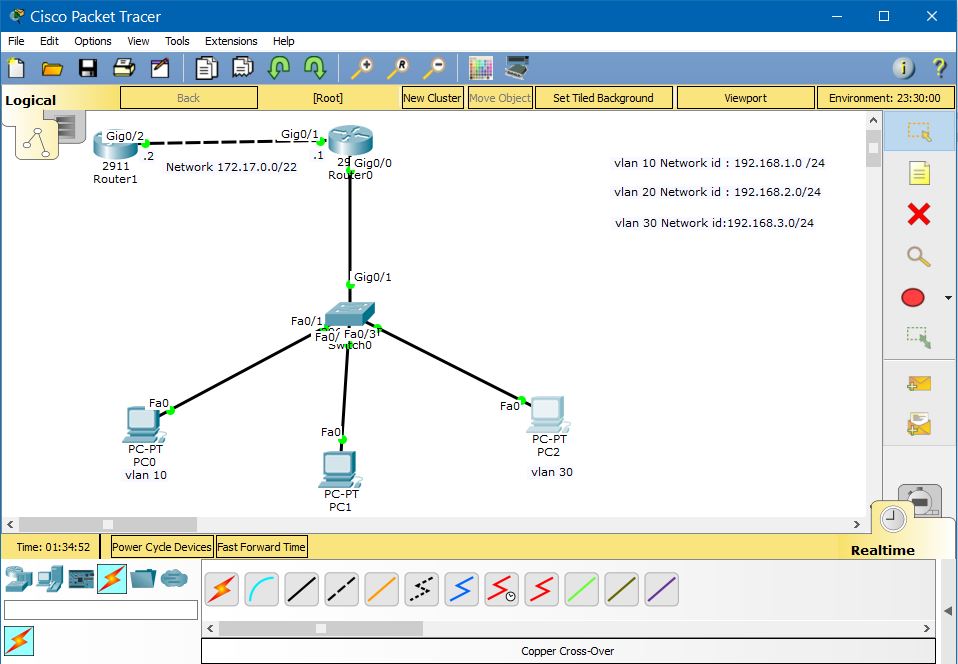The image size is (958, 664).
Task: Switch to the Logical workspace tab
Action: (x=31, y=100)
